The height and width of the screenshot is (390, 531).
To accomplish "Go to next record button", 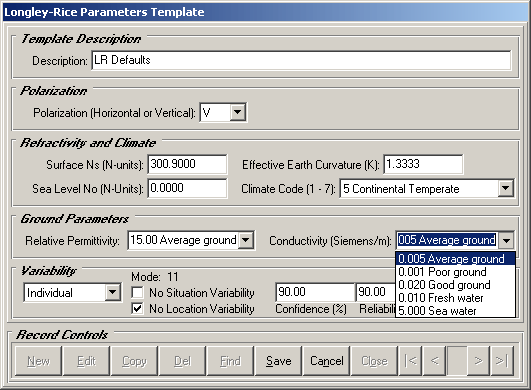I will tap(478, 361).
